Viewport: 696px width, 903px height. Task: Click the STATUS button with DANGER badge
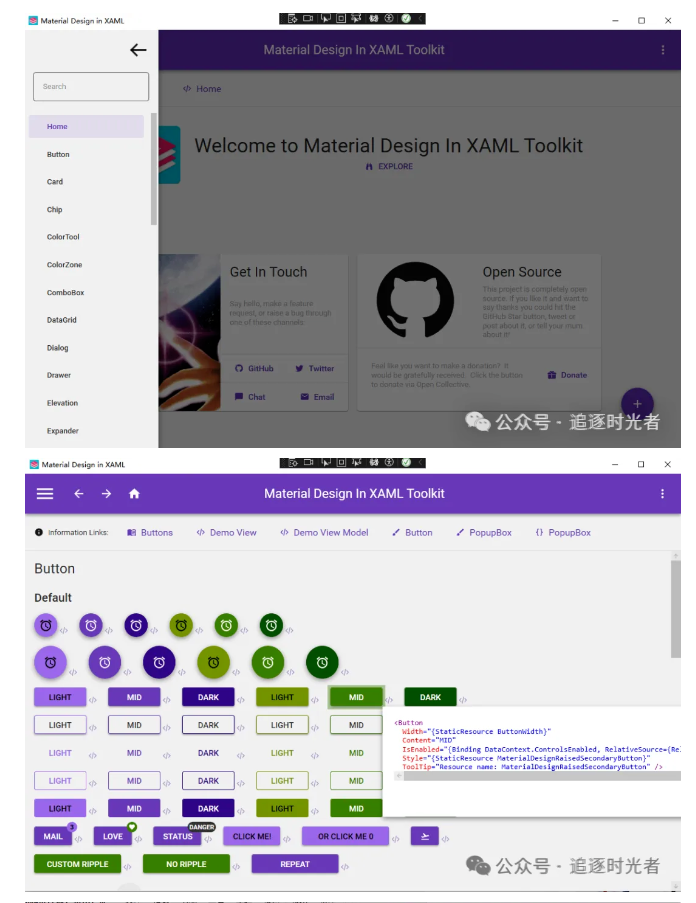click(x=177, y=836)
